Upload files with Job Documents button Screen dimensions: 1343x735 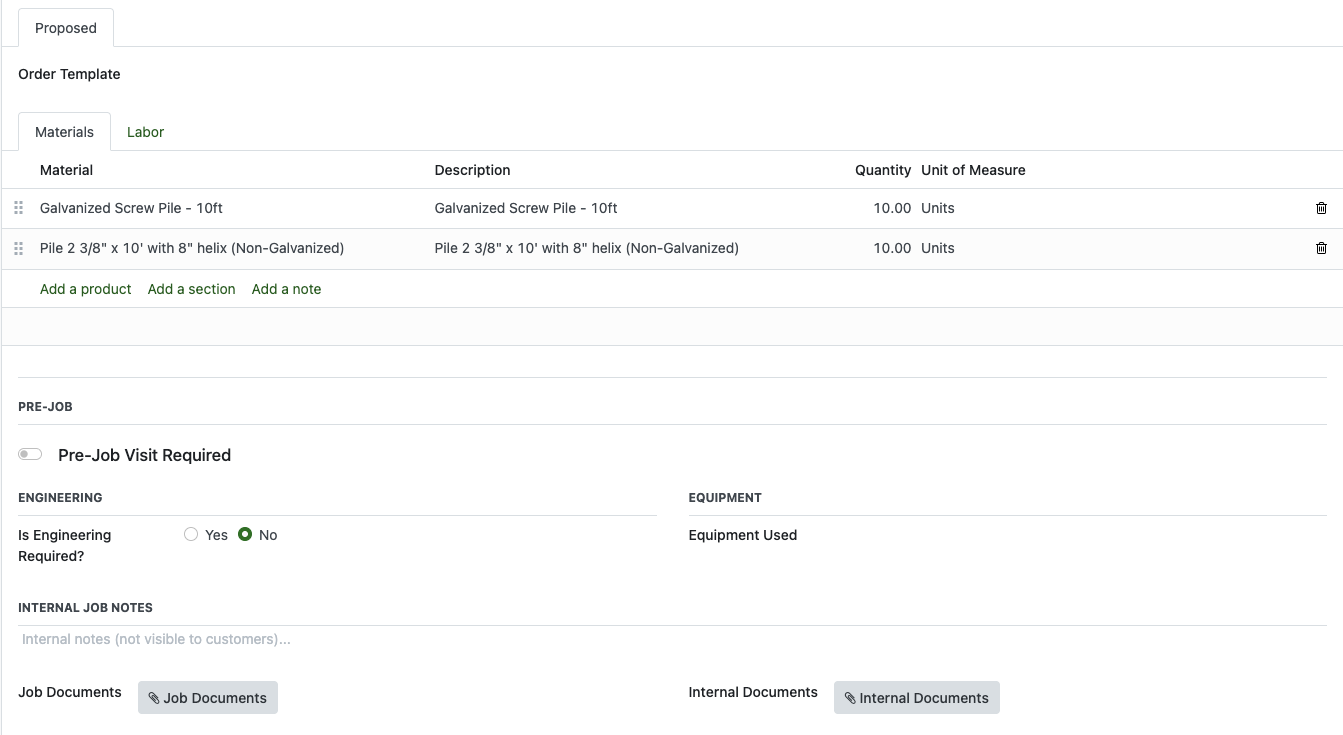[x=208, y=698]
